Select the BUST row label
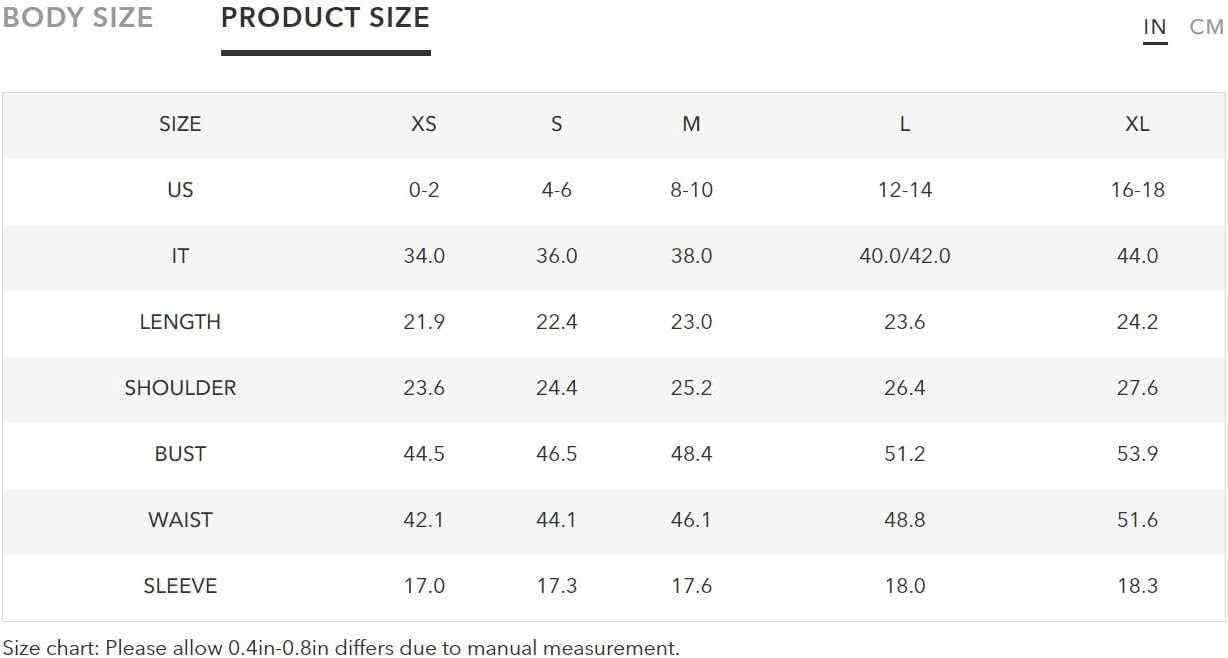Screen dimensions: 1228x658 pyautogui.click(x=180, y=454)
